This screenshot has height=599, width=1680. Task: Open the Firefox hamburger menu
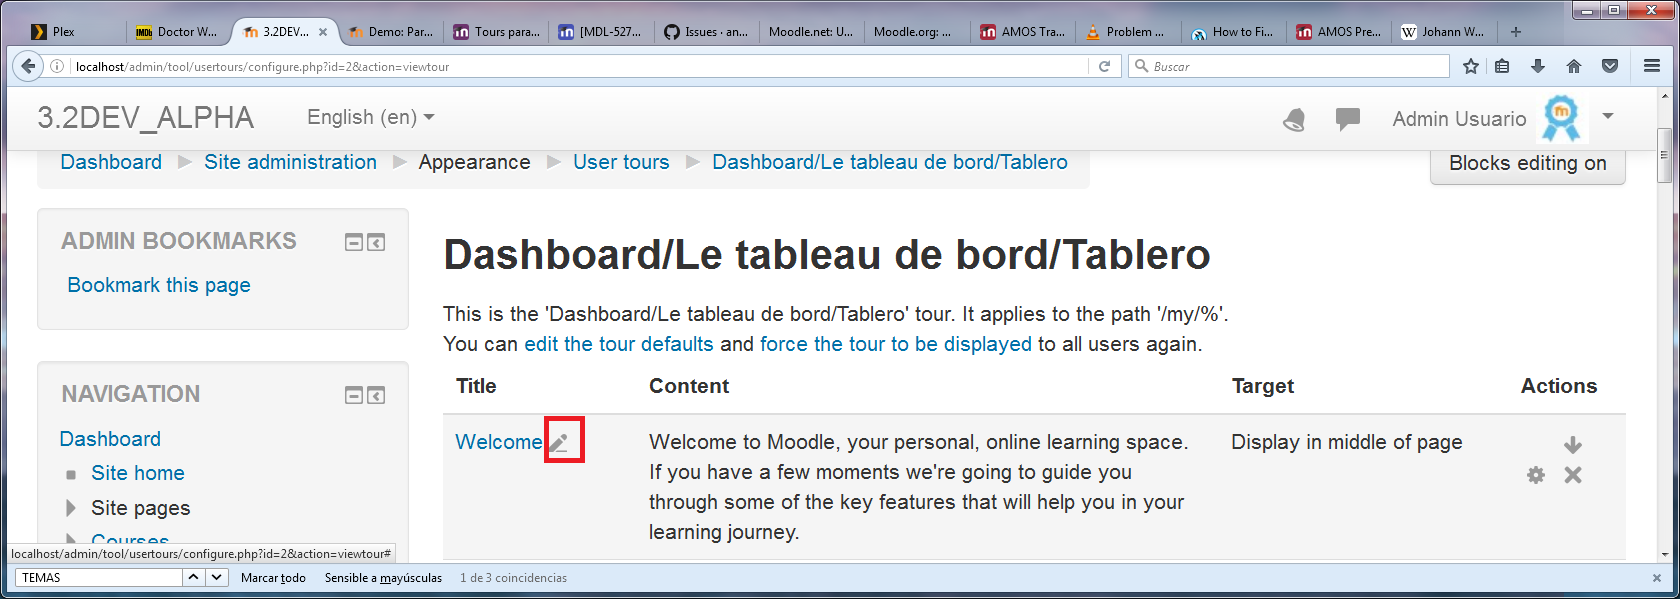pyautogui.click(x=1652, y=66)
